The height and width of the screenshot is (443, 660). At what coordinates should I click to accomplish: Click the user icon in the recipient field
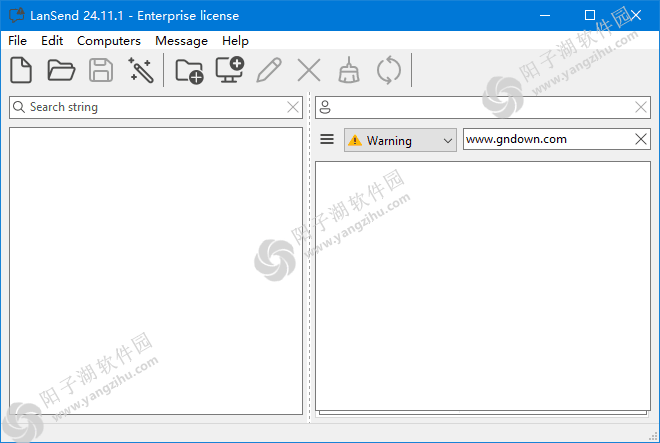tap(325, 107)
